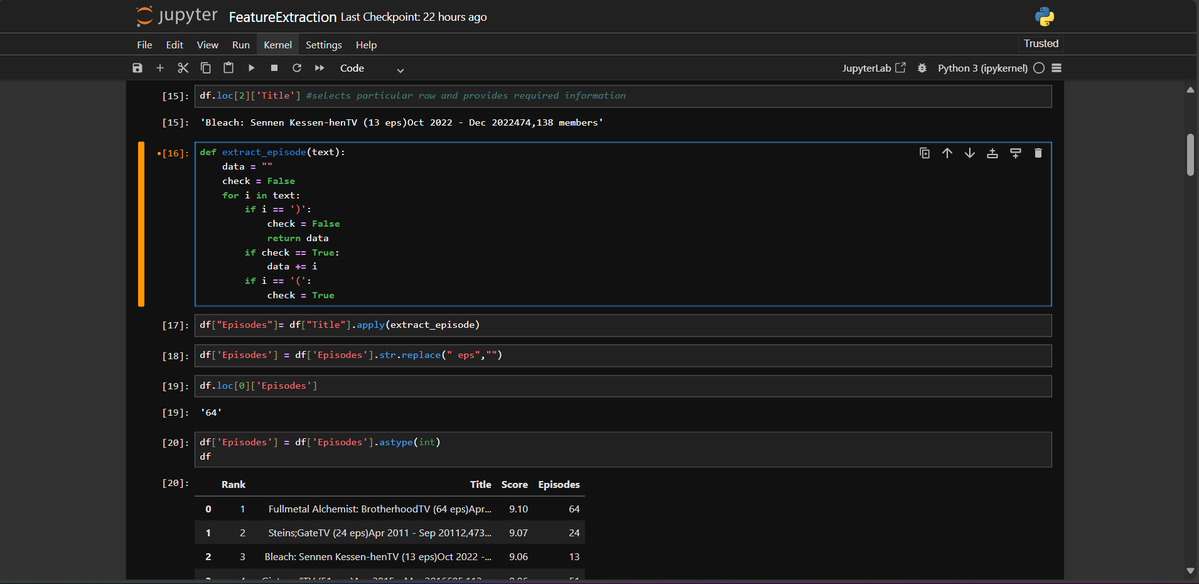Click the Bleach: Sennen Kessen-hen table cell

(x=380, y=556)
